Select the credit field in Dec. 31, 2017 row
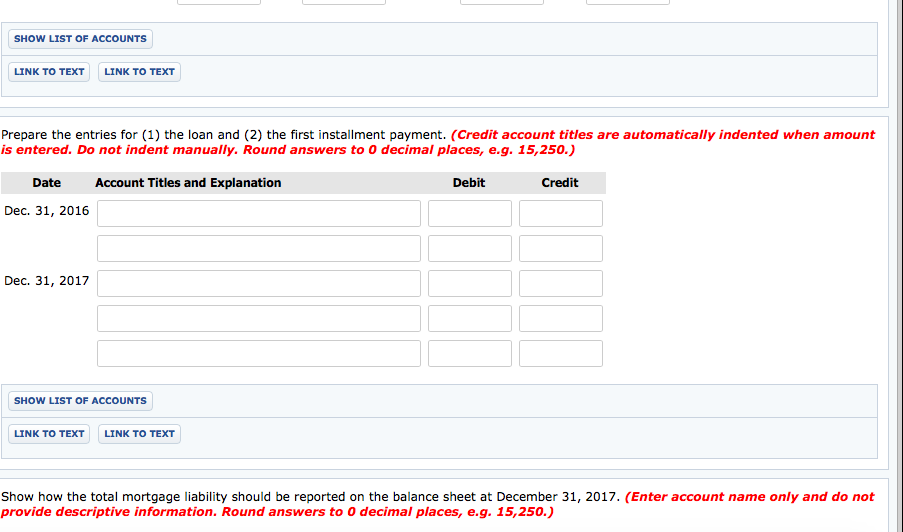The height and width of the screenshot is (532, 903). tap(561, 284)
